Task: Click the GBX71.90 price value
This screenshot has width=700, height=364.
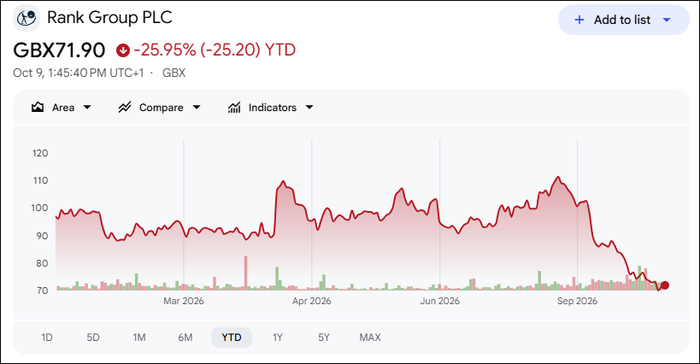Action: click(59, 50)
